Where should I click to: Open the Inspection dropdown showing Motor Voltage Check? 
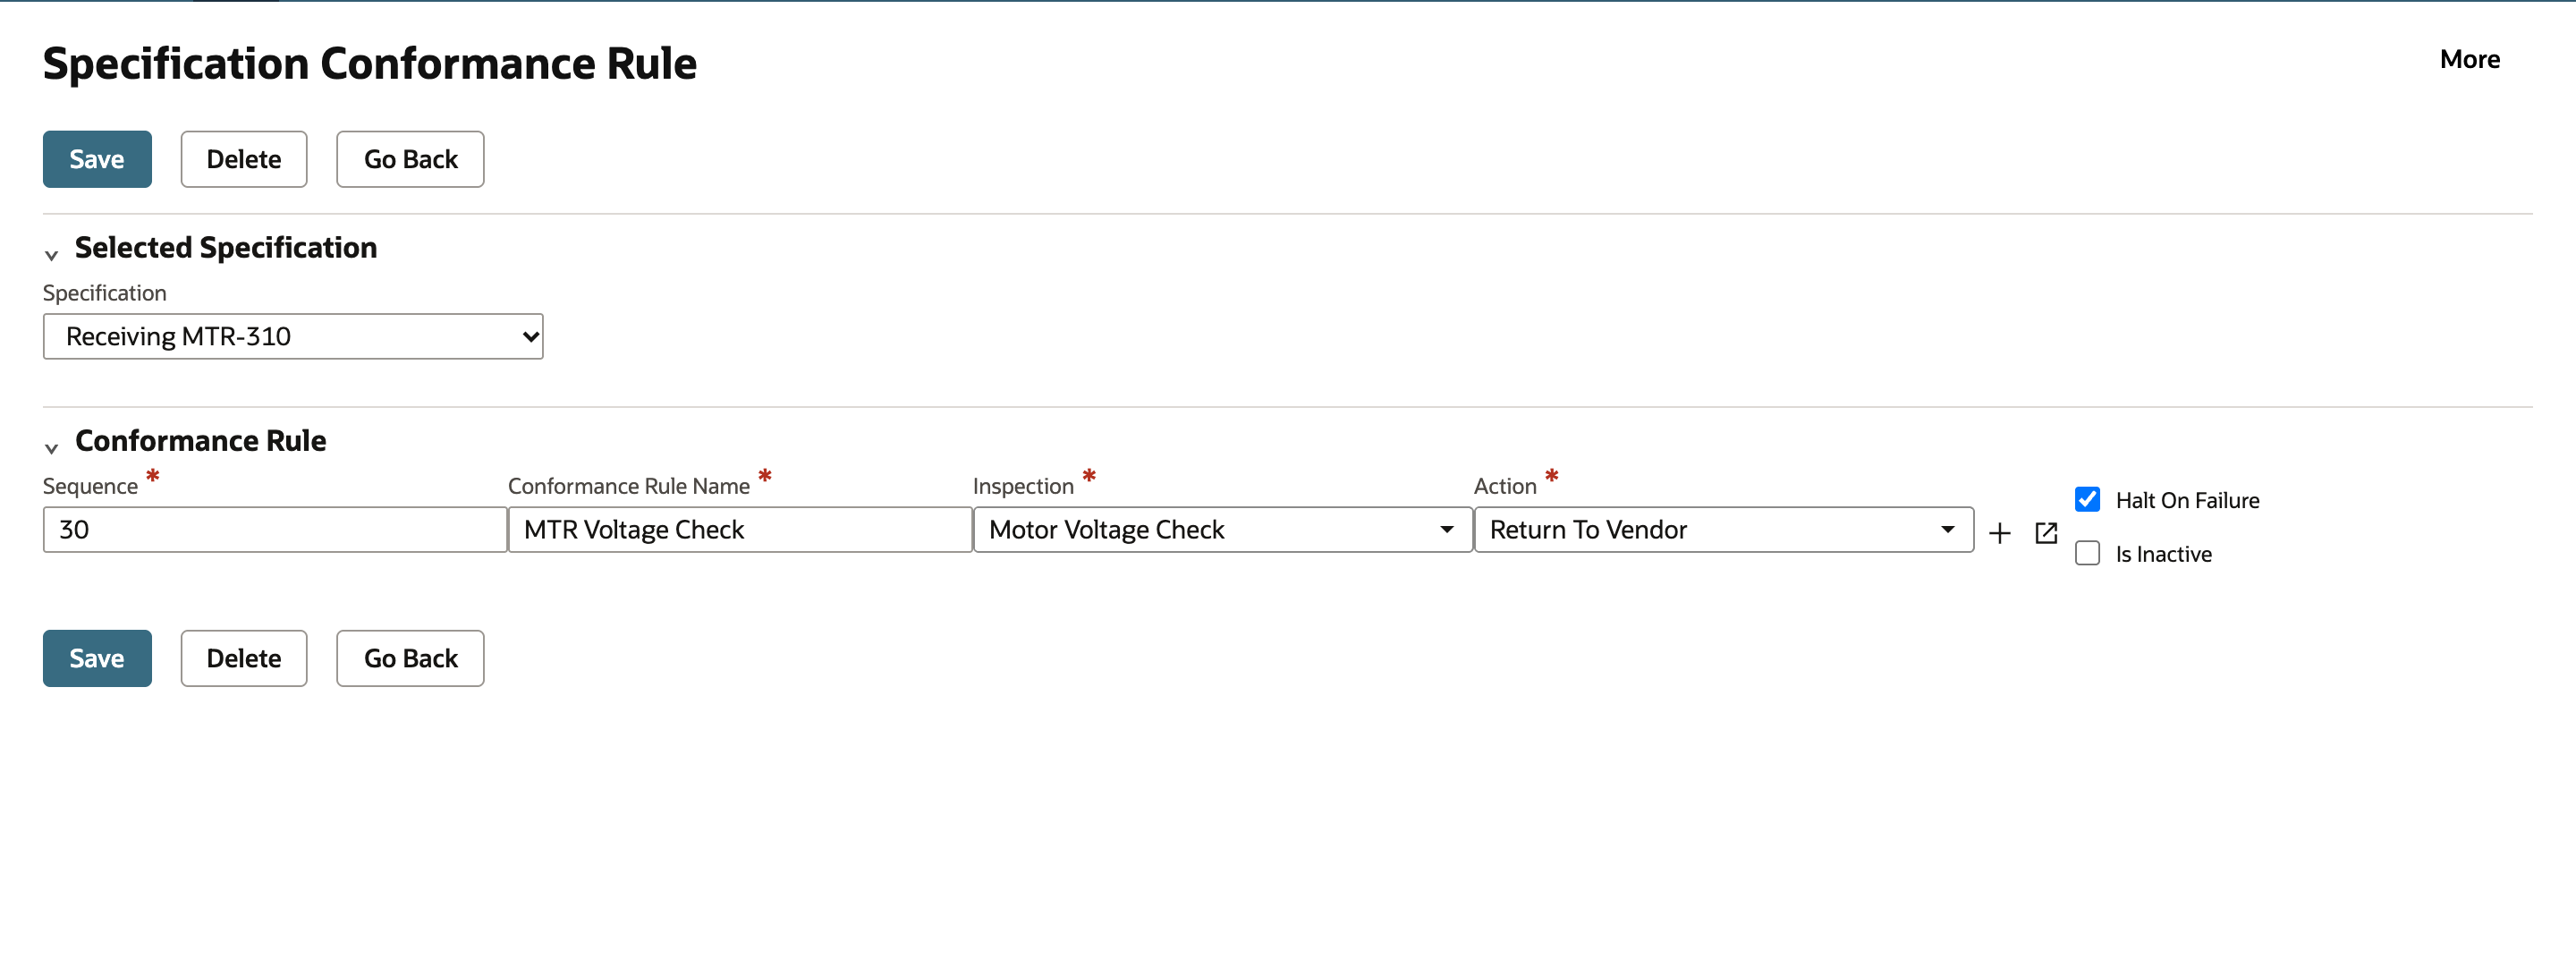coord(1222,529)
